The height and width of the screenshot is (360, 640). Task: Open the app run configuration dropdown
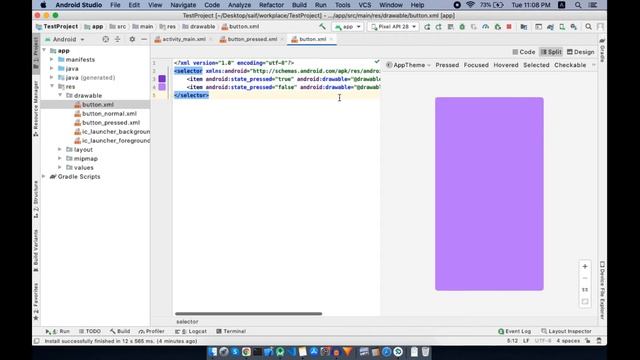click(348, 27)
